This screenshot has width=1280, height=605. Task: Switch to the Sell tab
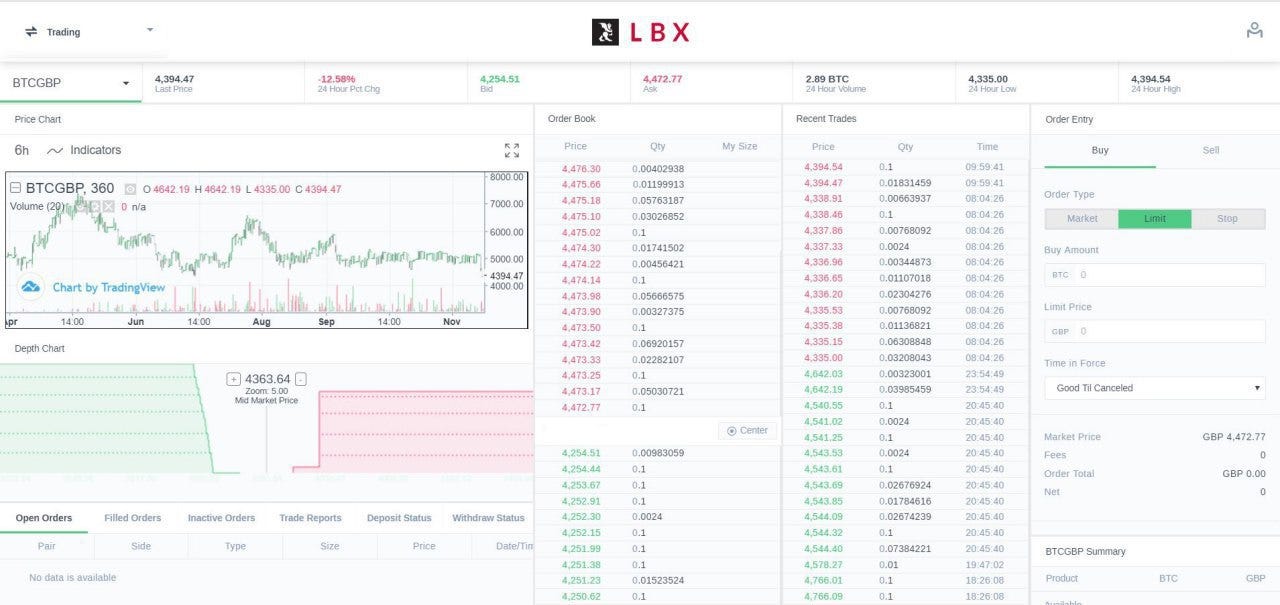pos(1211,150)
